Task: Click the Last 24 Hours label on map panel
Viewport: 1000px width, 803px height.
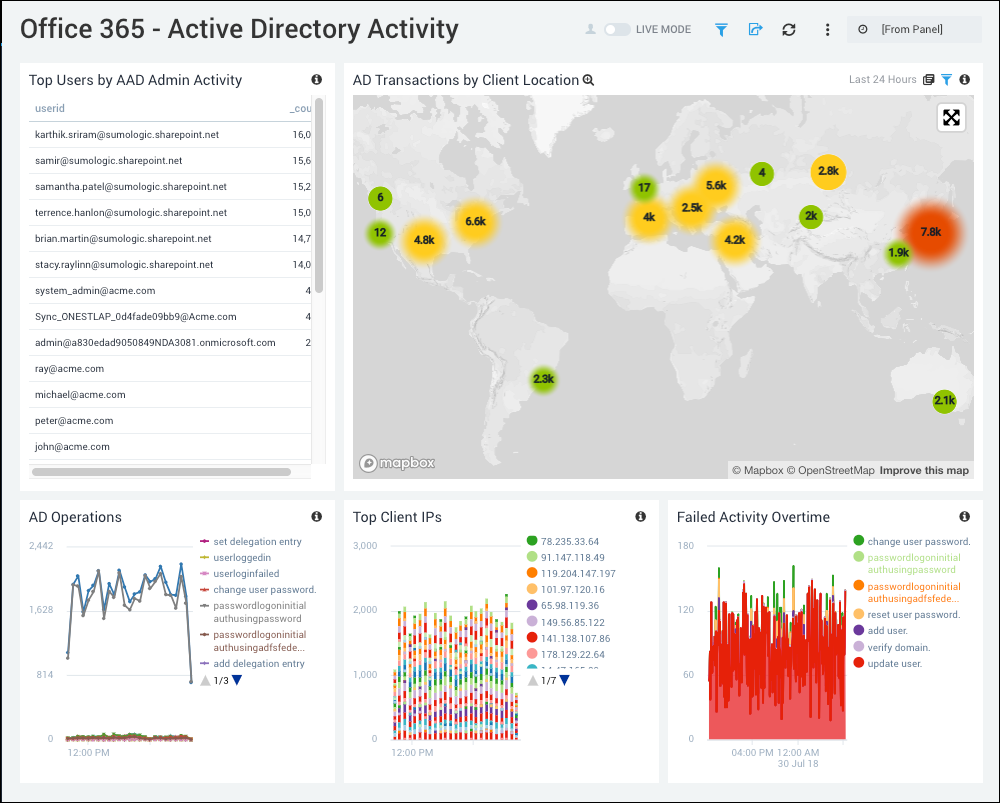Action: coord(885,79)
